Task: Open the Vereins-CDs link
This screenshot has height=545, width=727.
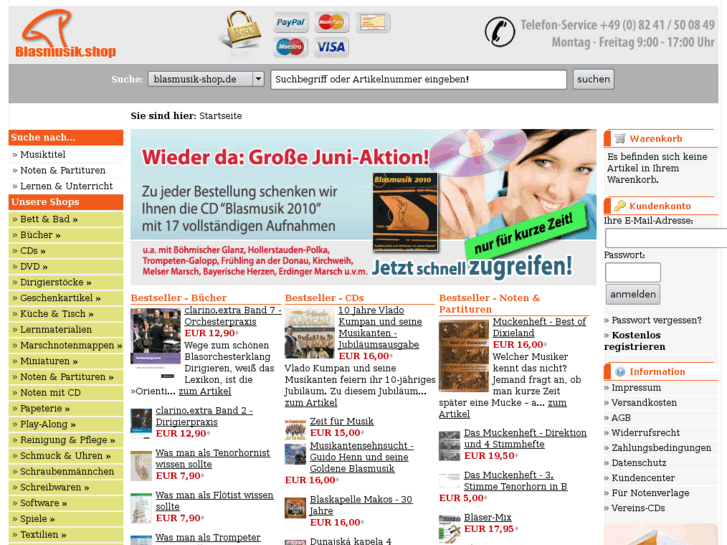Action: (x=638, y=508)
